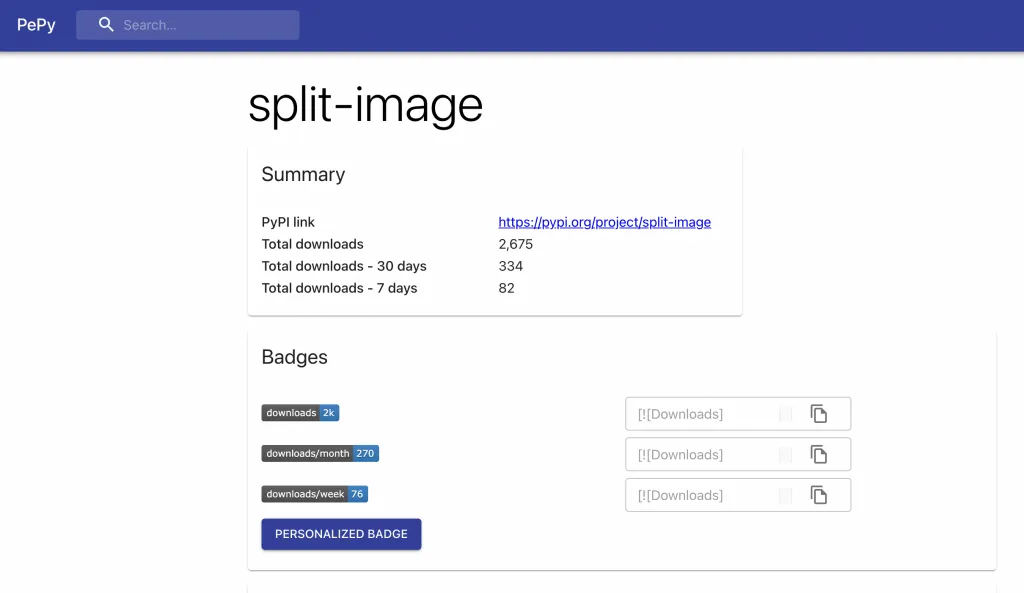Viewport: 1024px width, 593px height.
Task: Click the Summary heading
Action: (x=303, y=174)
